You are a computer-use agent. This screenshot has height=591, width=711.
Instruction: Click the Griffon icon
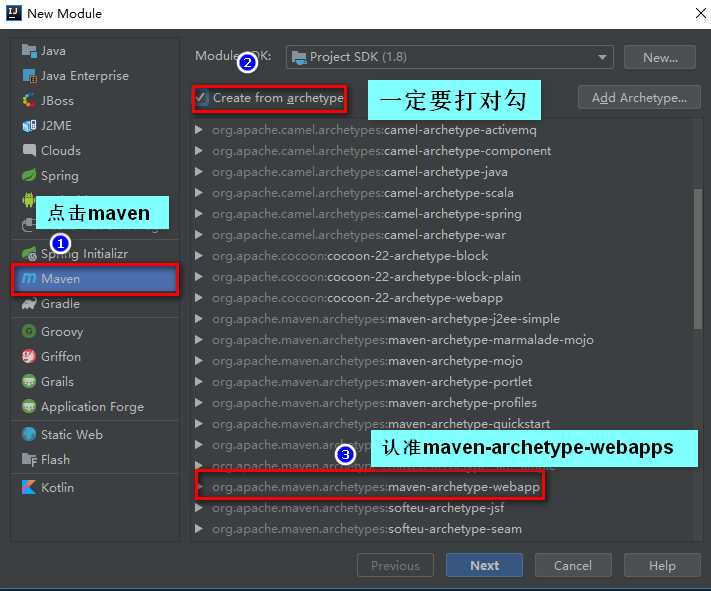click(x=29, y=357)
